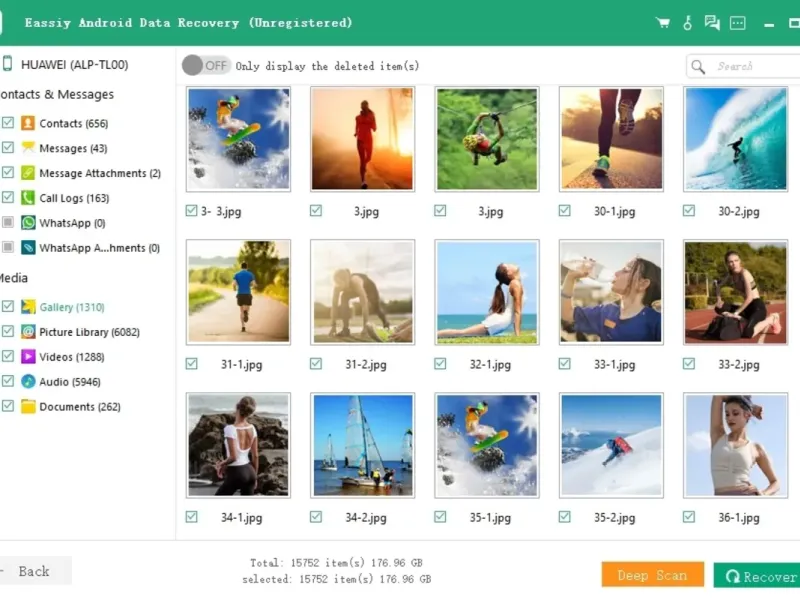Click the search magnifier icon
The width and height of the screenshot is (800, 600).
pyautogui.click(x=698, y=66)
